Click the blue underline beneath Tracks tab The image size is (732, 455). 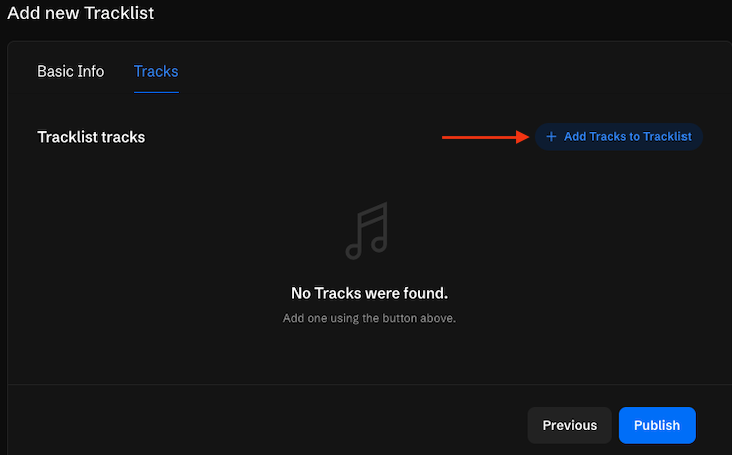point(156,92)
